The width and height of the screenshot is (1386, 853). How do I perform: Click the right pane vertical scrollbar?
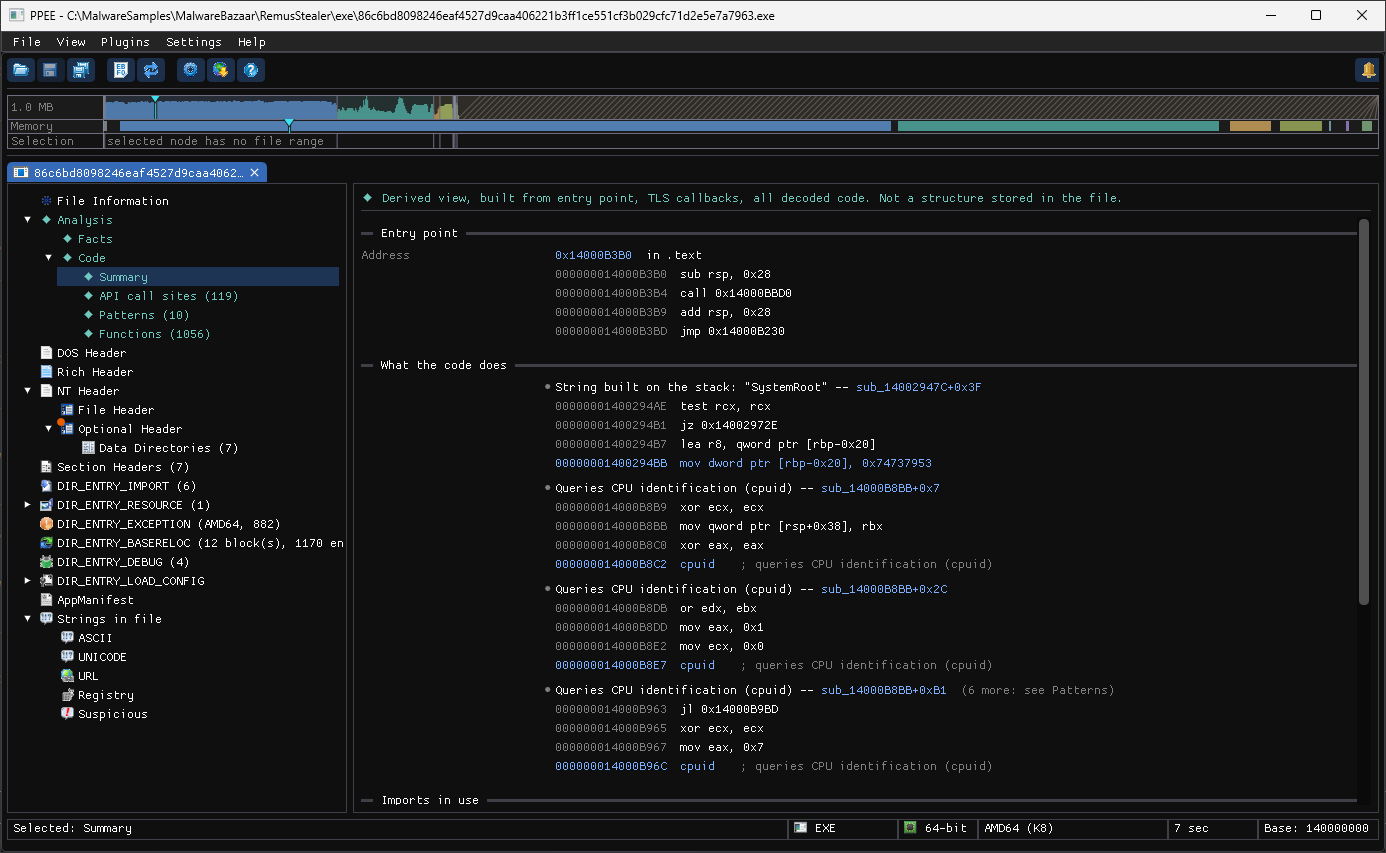pos(1364,412)
